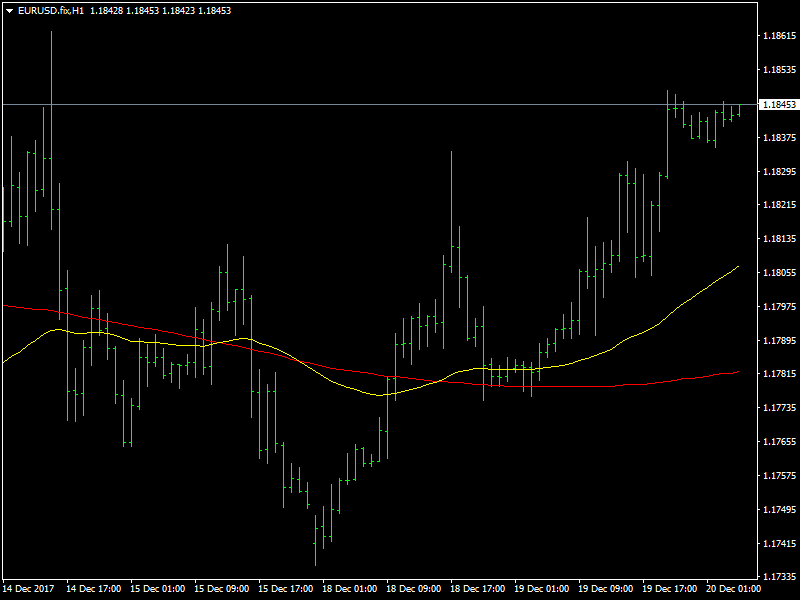
Task: Click the 1.17735 price scale label
Action: [779, 408]
